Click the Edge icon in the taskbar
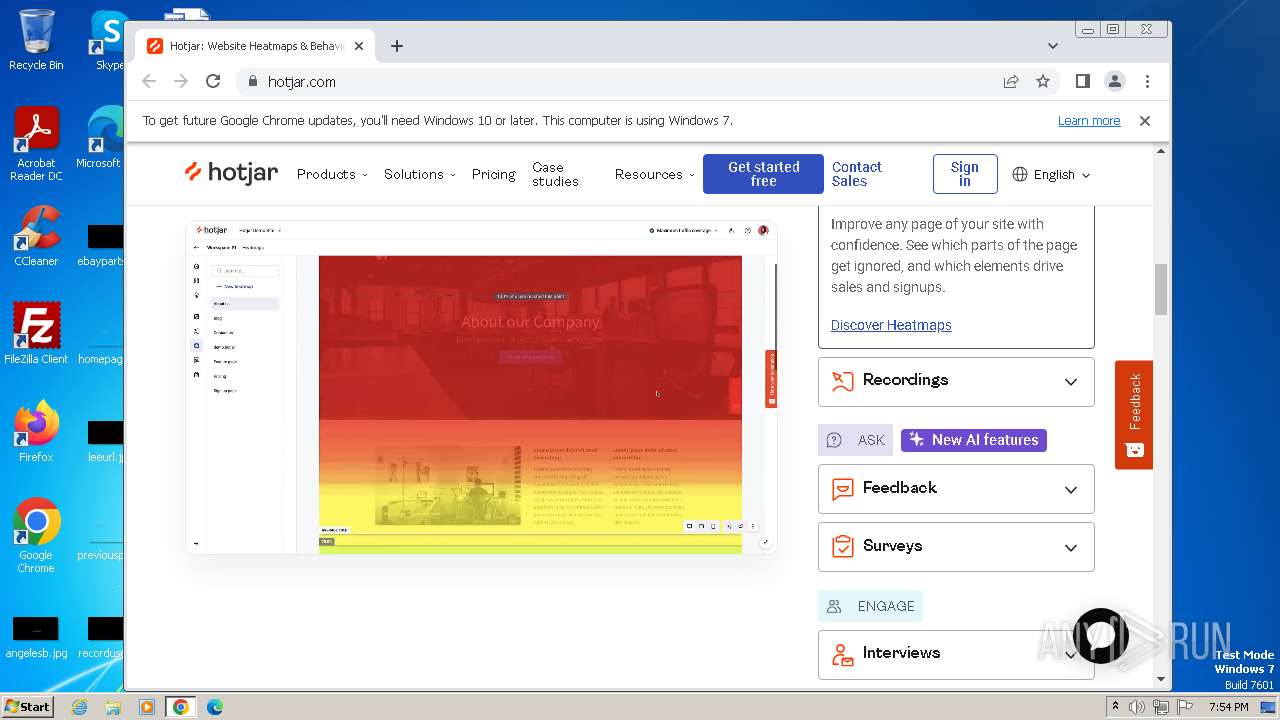1280x720 pixels. coord(214,707)
